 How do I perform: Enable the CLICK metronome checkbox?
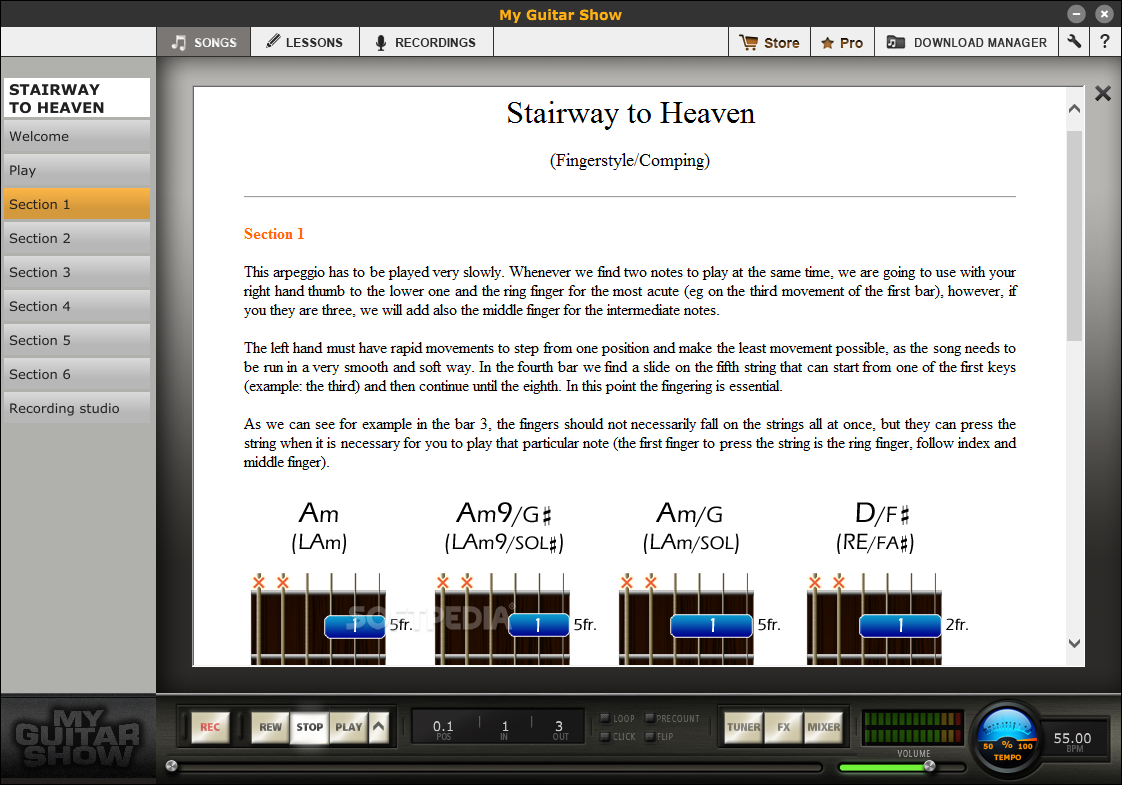[605, 736]
